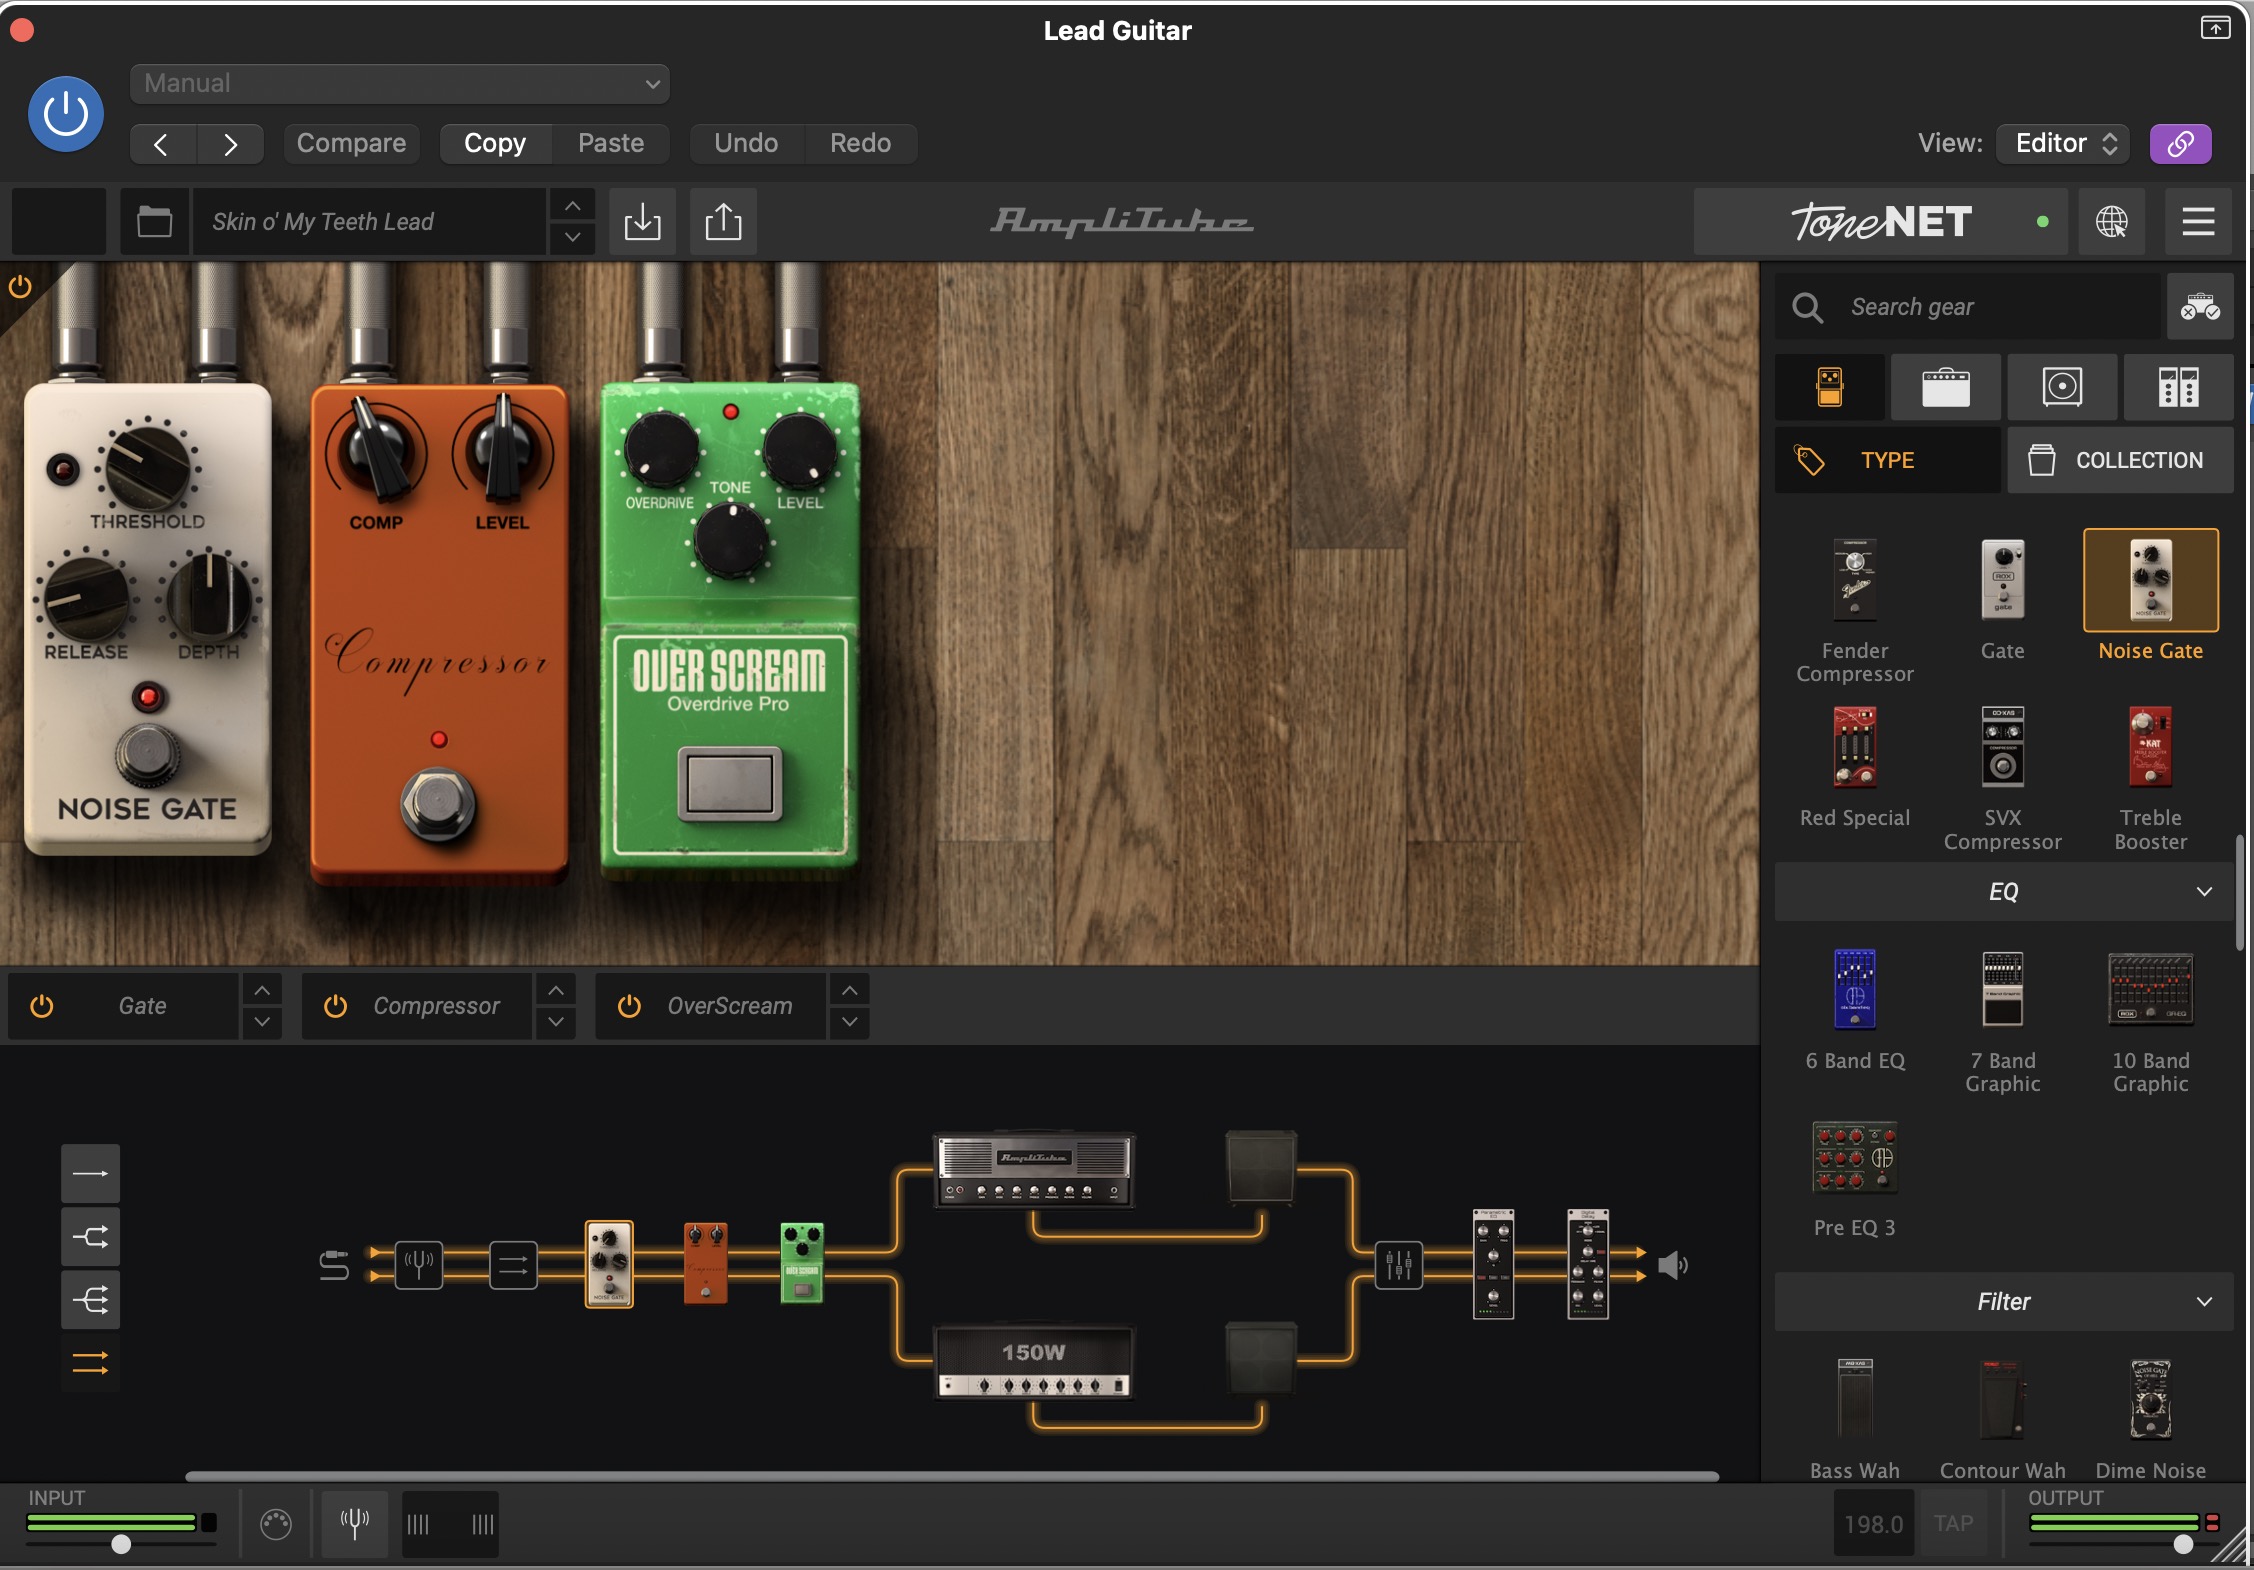Switch to the TYPE tab
2254x1570 pixels.
coord(1888,460)
